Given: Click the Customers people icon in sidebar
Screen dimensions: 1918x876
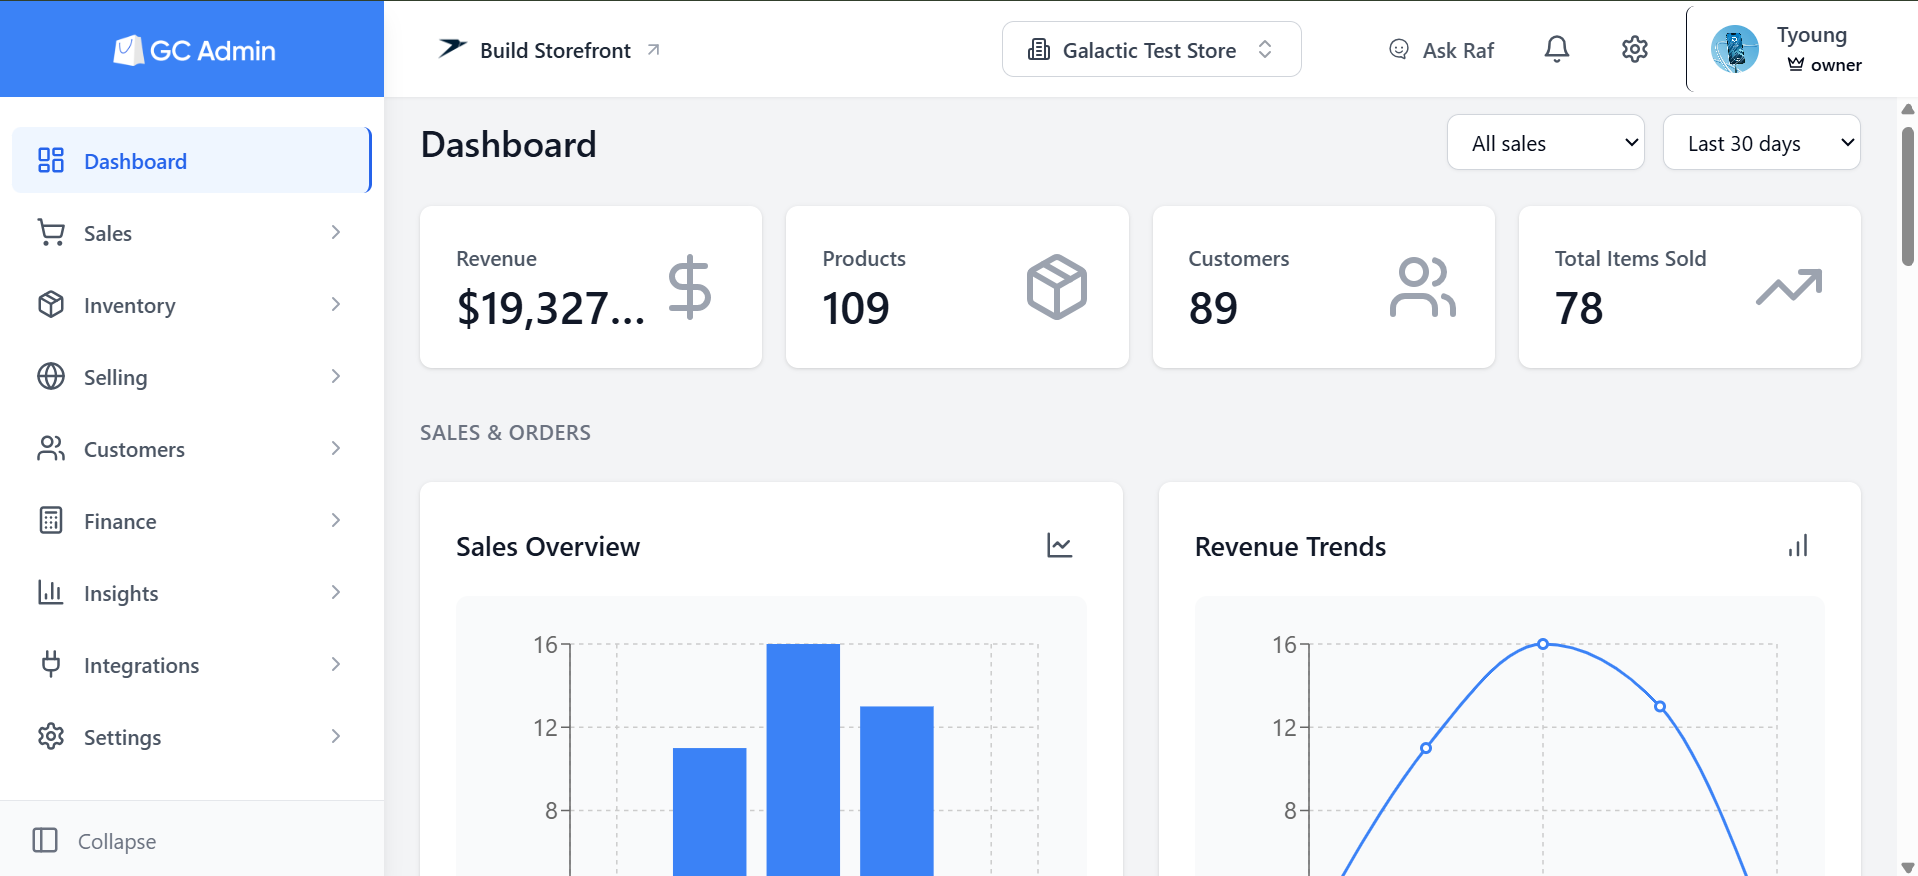Looking at the screenshot, I should [51, 448].
